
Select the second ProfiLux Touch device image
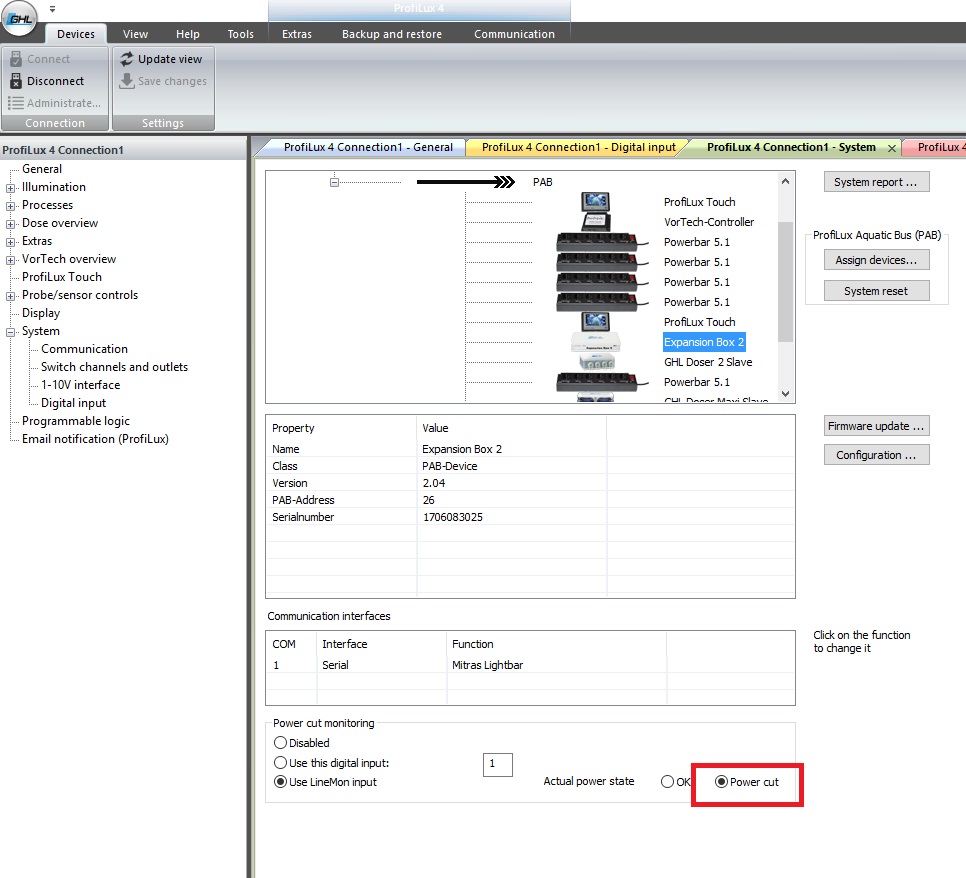coord(595,322)
